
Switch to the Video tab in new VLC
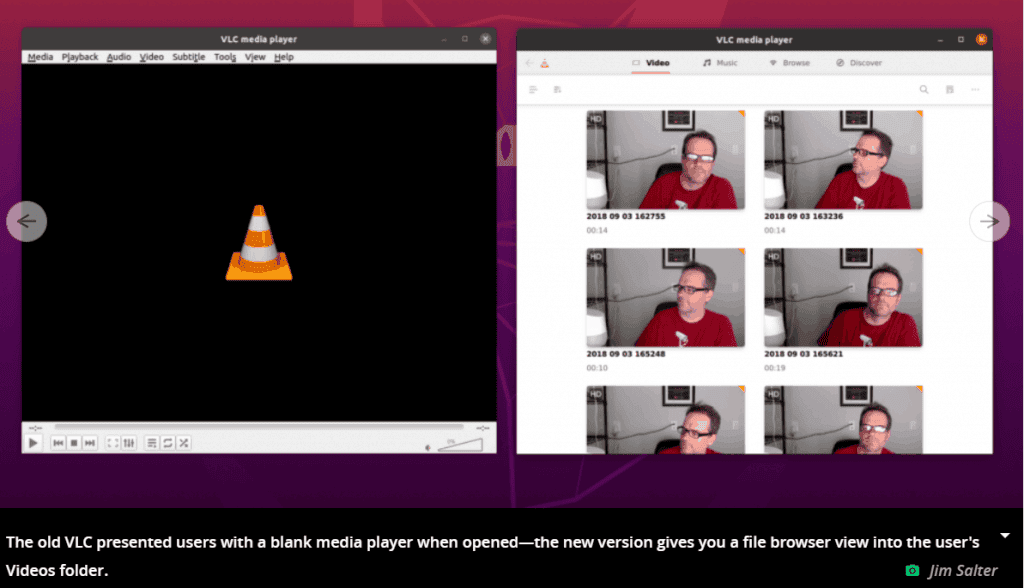[x=650, y=63]
